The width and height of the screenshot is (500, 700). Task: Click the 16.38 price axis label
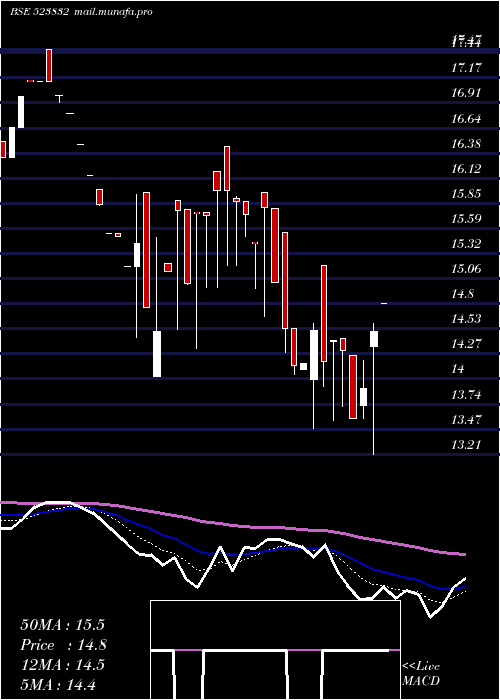[x=467, y=144]
